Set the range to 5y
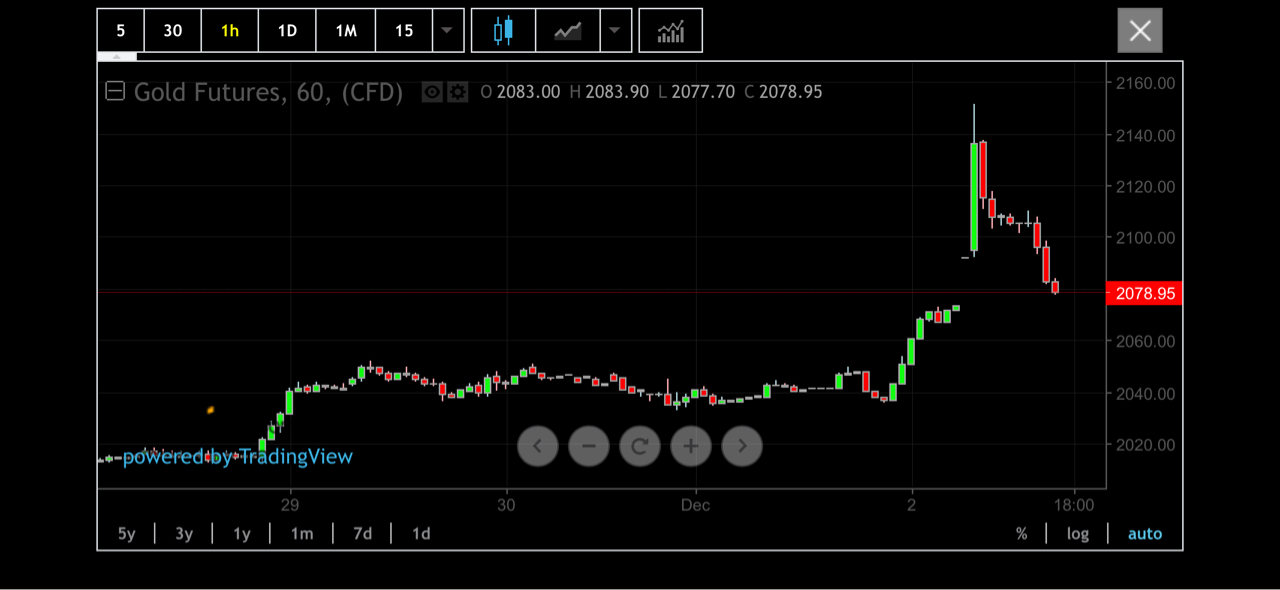1280x590 pixels. point(126,533)
